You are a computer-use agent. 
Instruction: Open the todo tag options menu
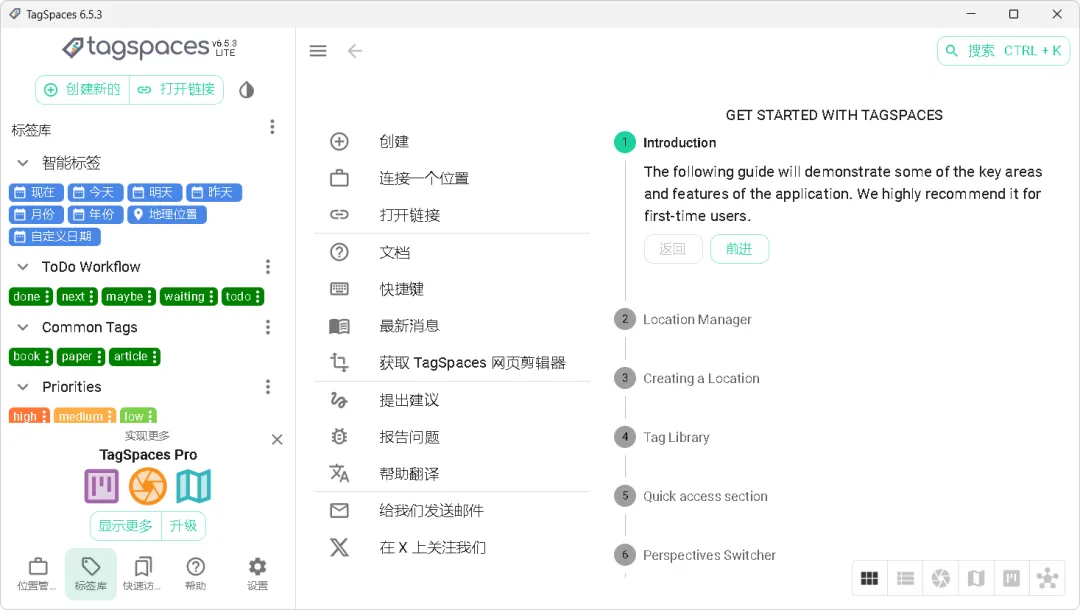point(258,297)
